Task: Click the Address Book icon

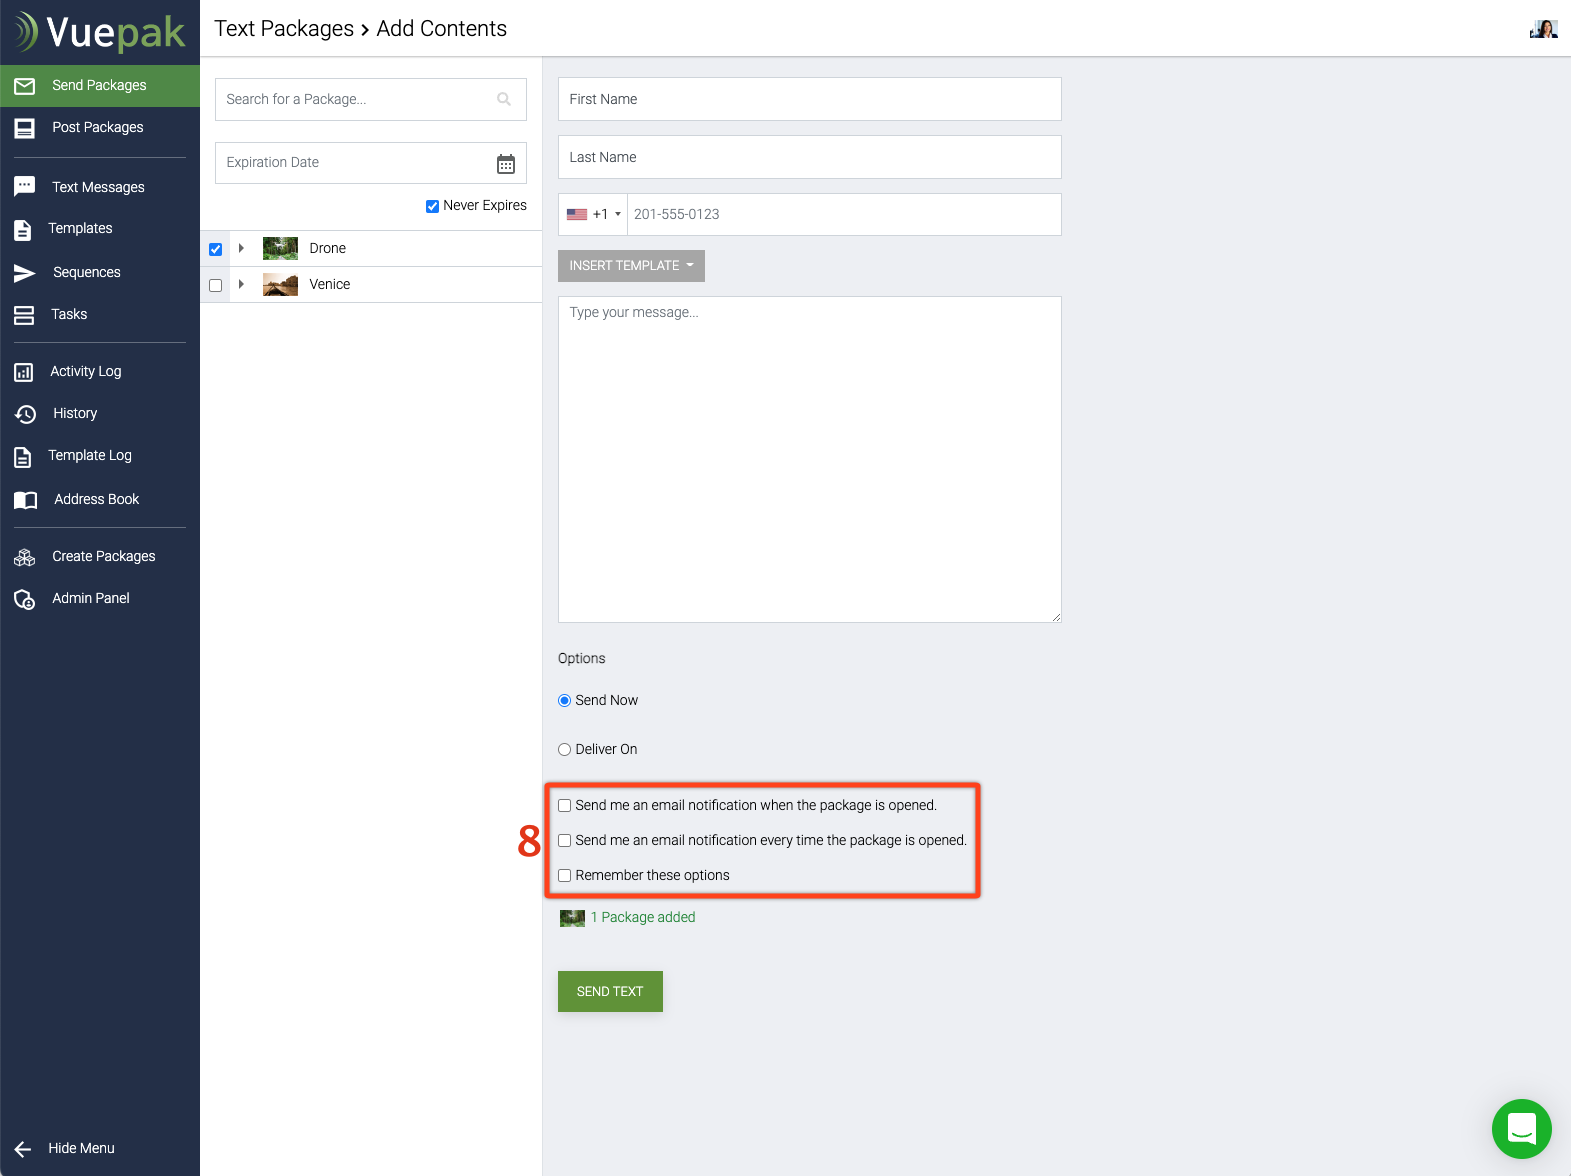Action: click(25, 500)
